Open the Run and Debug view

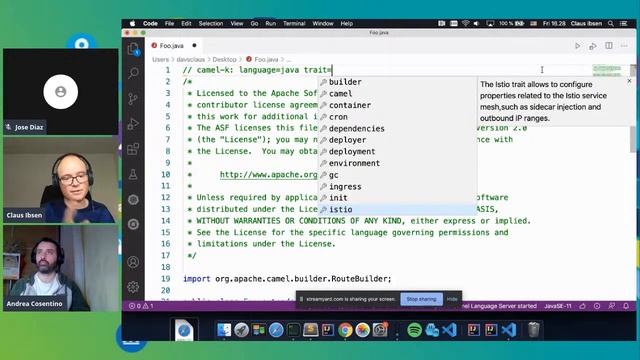[133, 124]
